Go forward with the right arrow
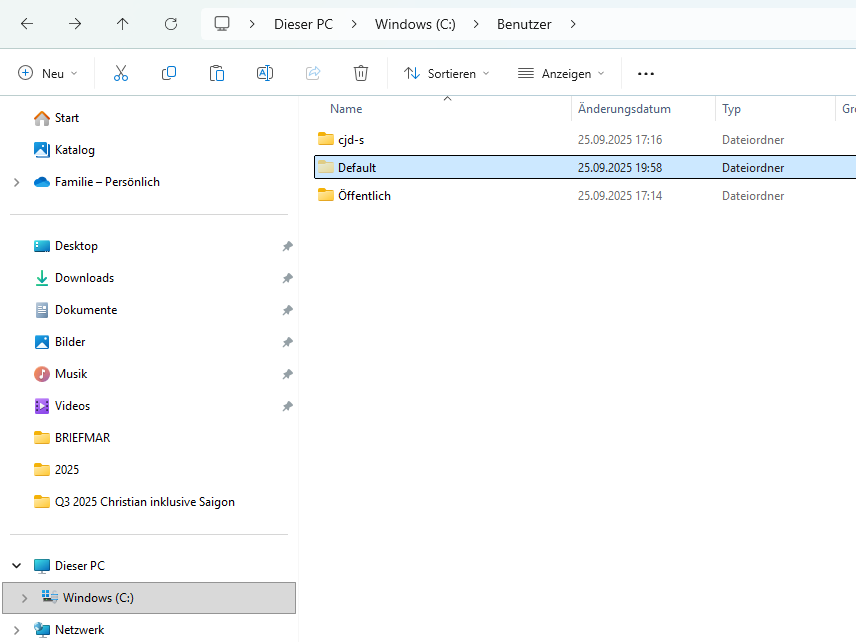 (75, 24)
